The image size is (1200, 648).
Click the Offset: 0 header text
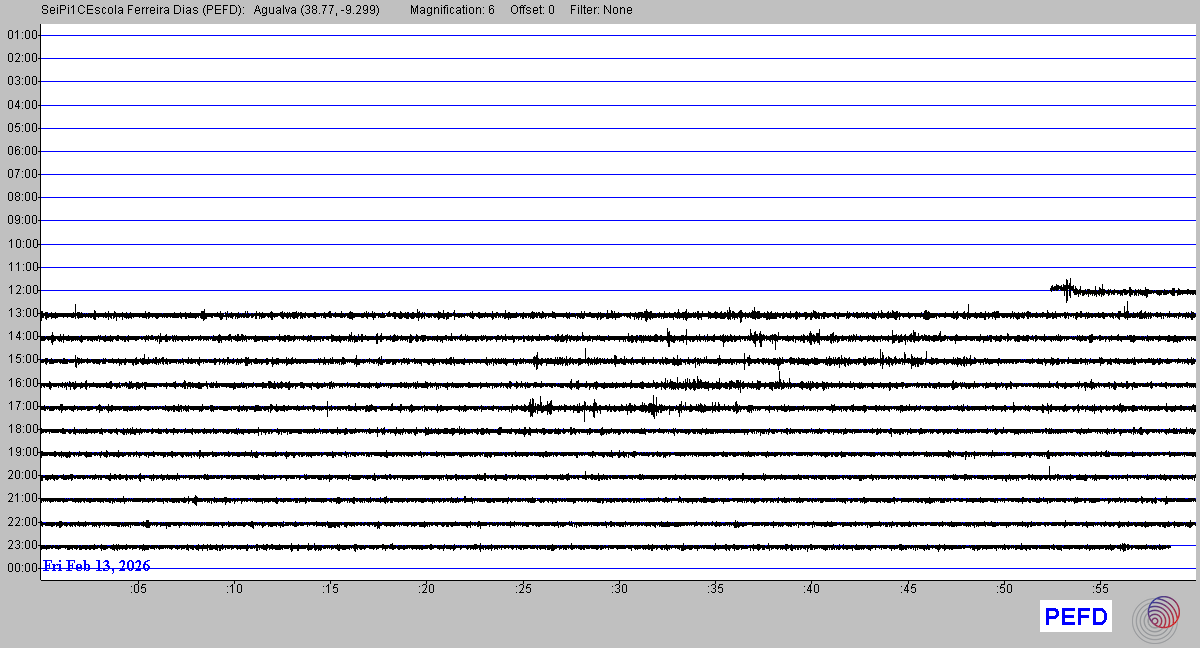[532, 10]
